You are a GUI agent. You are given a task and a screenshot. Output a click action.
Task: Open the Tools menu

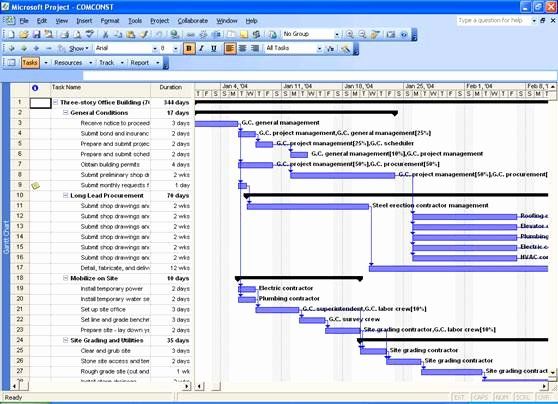pos(135,21)
